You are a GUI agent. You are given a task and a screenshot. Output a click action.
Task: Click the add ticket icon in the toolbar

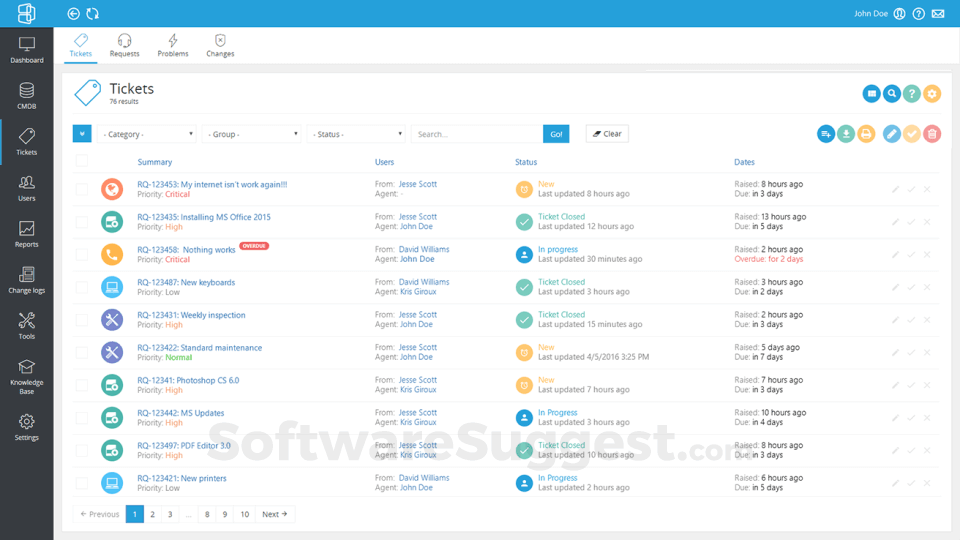pos(826,133)
